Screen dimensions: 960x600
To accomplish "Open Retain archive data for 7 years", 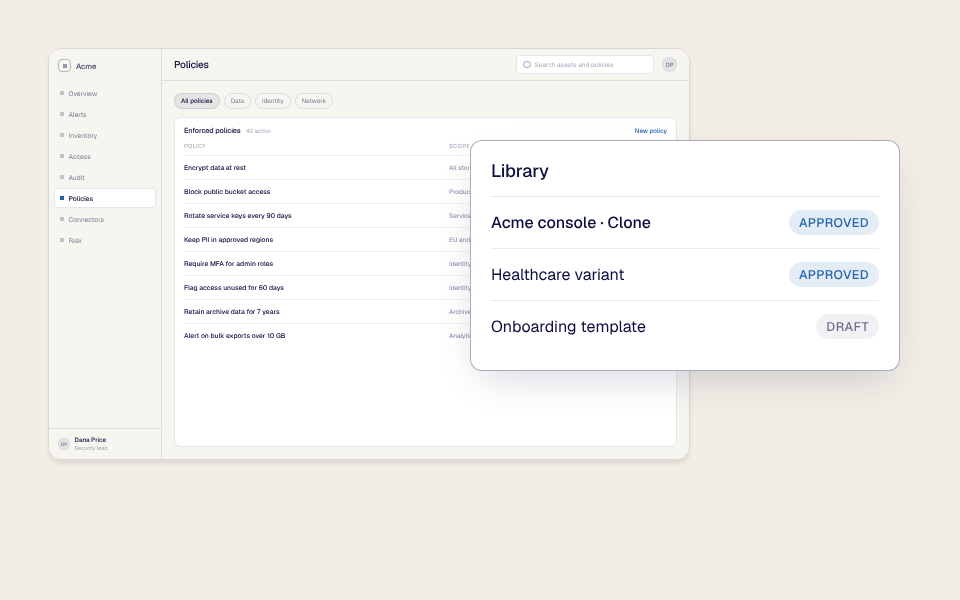I will pos(231,312).
